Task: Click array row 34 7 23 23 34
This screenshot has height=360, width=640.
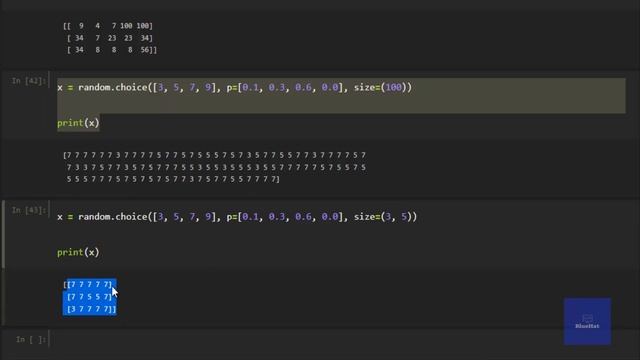Action: (x=110, y=38)
